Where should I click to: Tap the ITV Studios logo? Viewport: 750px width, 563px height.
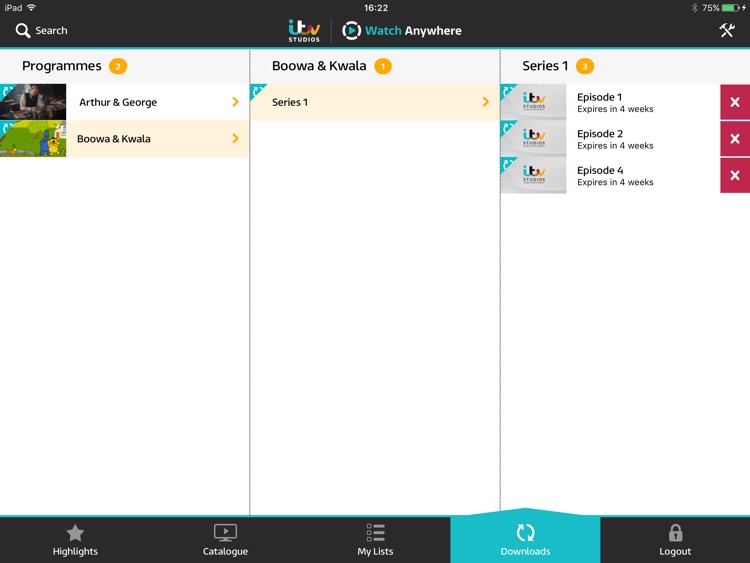304,31
